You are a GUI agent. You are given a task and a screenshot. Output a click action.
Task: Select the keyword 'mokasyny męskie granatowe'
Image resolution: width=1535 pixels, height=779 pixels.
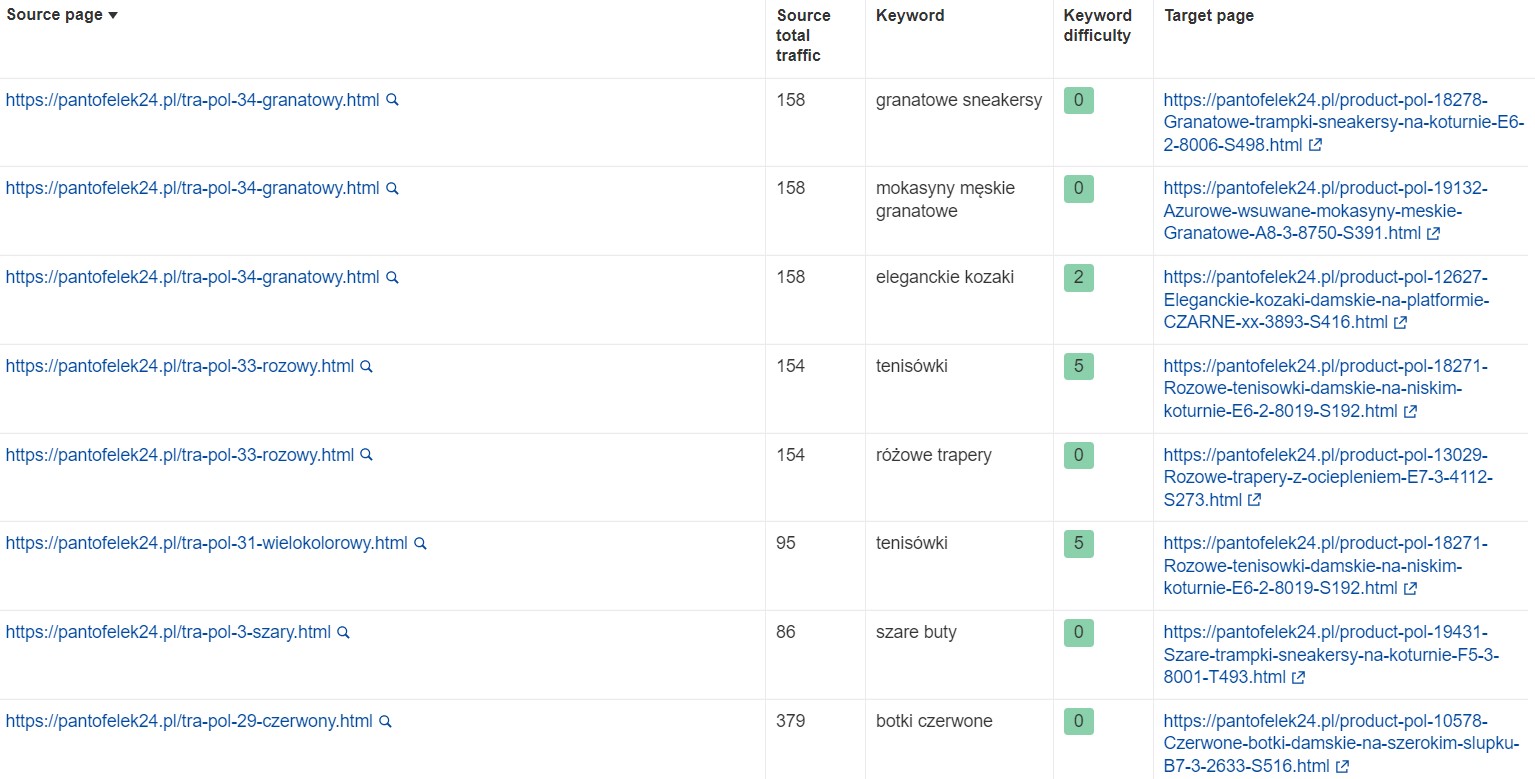pos(945,200)
